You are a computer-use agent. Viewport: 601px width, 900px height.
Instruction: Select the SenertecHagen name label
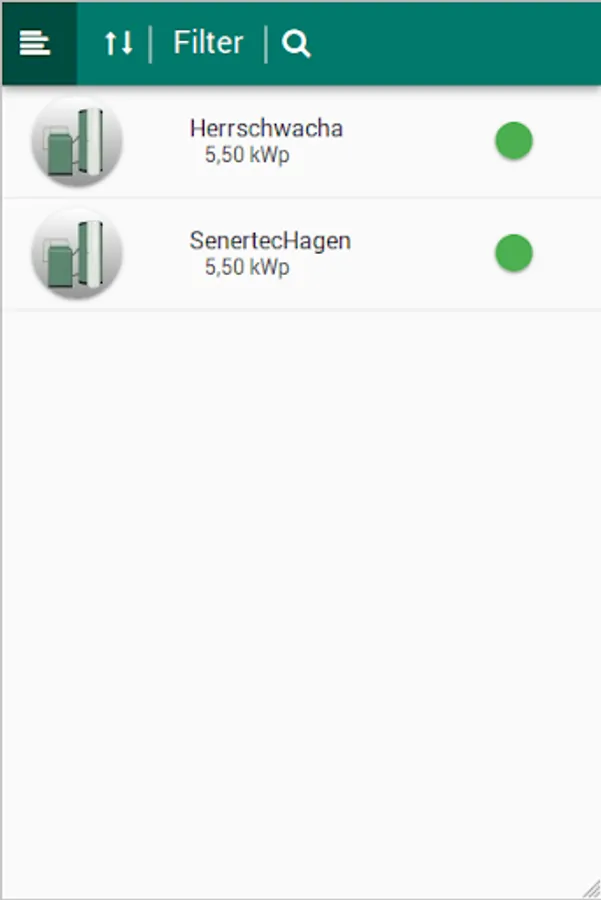(x=270, y=240)
